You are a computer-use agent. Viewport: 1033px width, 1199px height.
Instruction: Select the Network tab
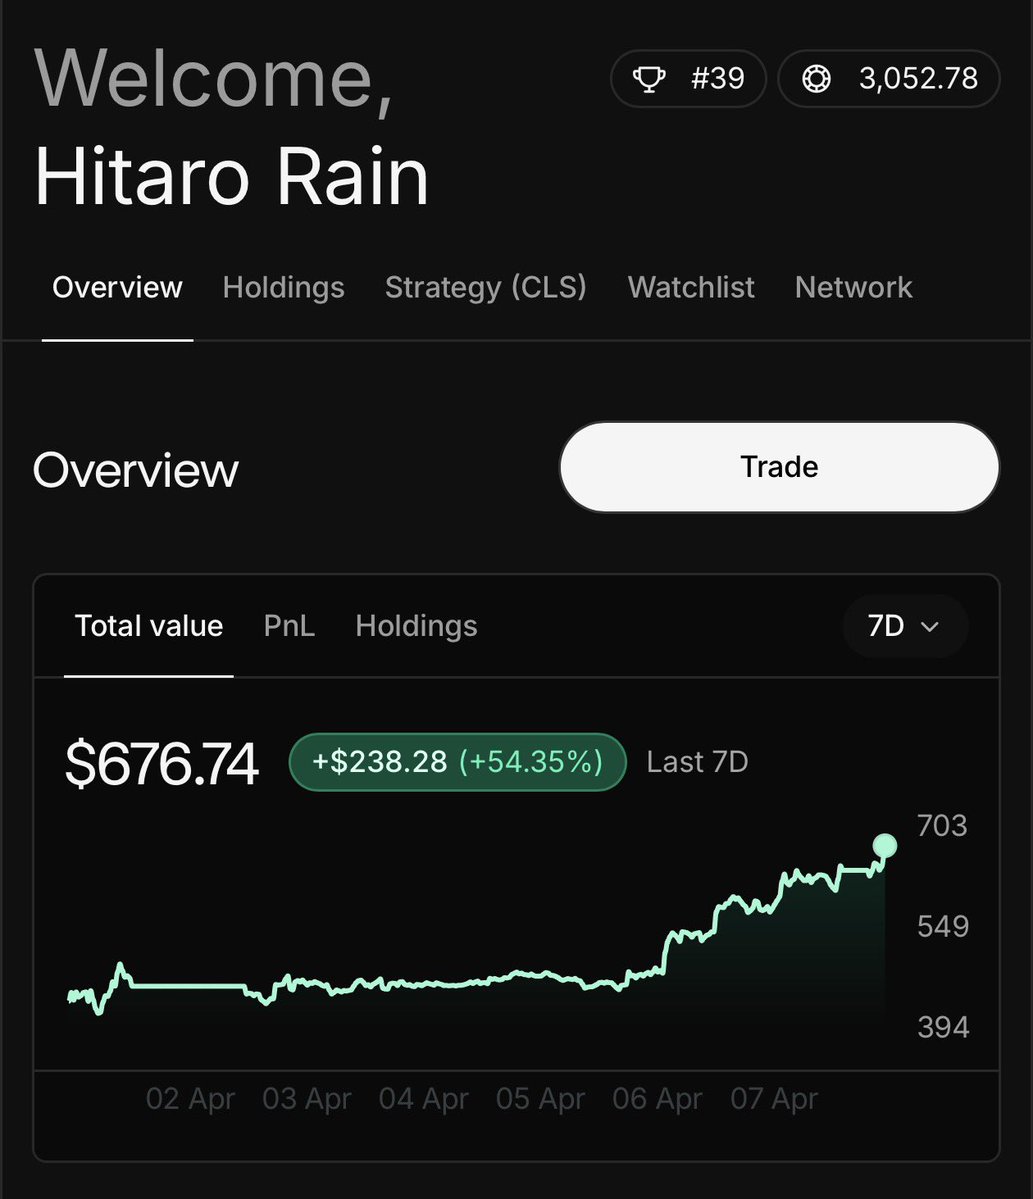(x=853, y=287)
